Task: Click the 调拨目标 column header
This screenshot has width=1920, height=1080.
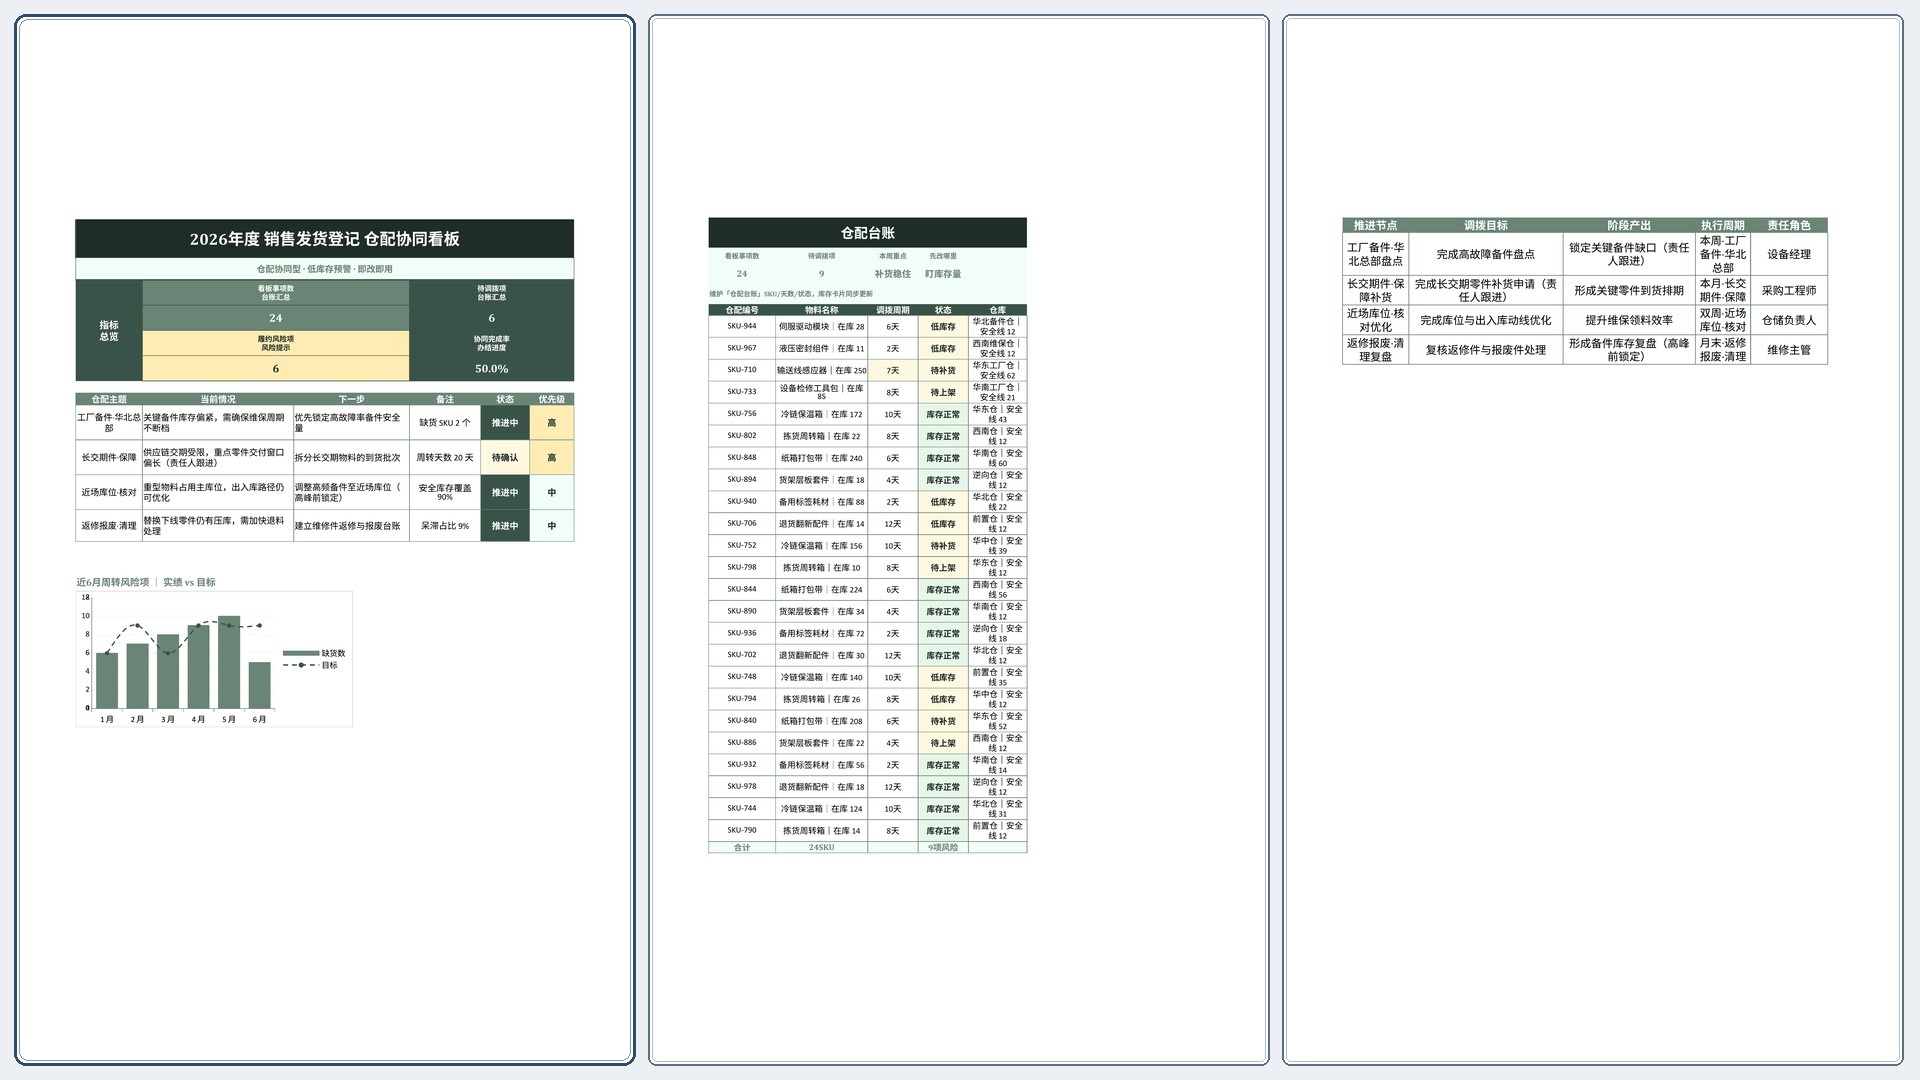Action: pyautogui.click(x=1486, y=225)
